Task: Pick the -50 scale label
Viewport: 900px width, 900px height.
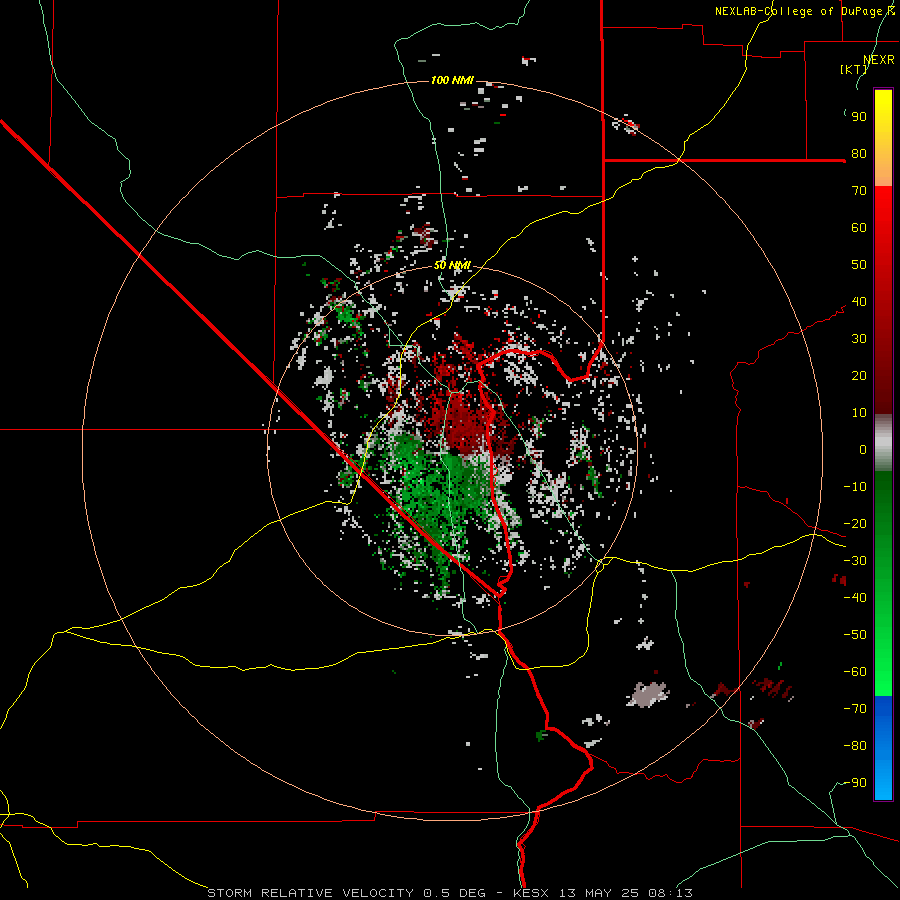Action: 855,635
